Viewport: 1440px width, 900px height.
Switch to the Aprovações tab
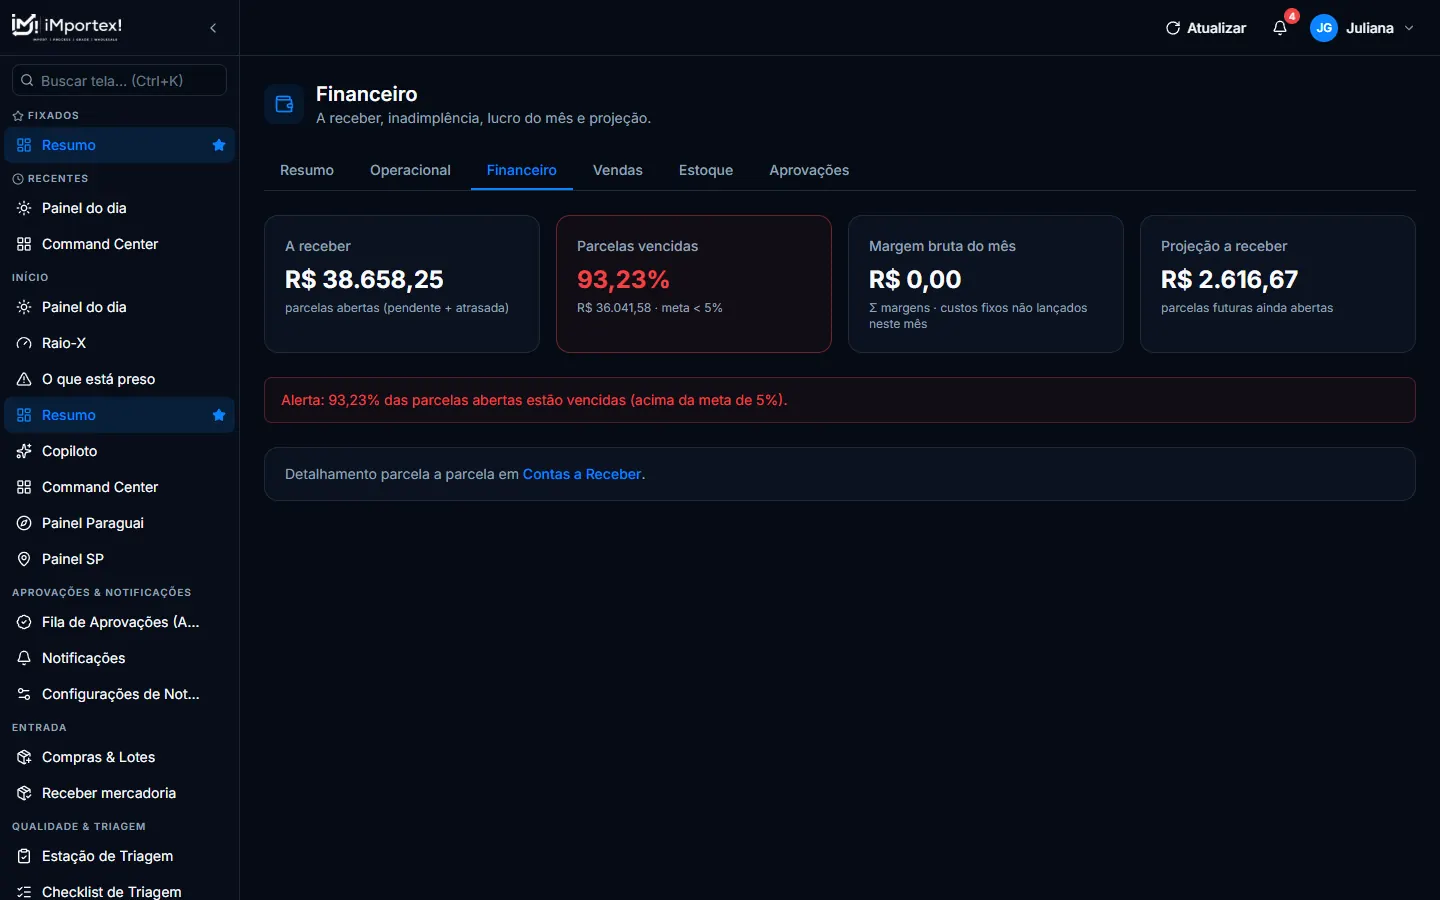pos(809,170)
